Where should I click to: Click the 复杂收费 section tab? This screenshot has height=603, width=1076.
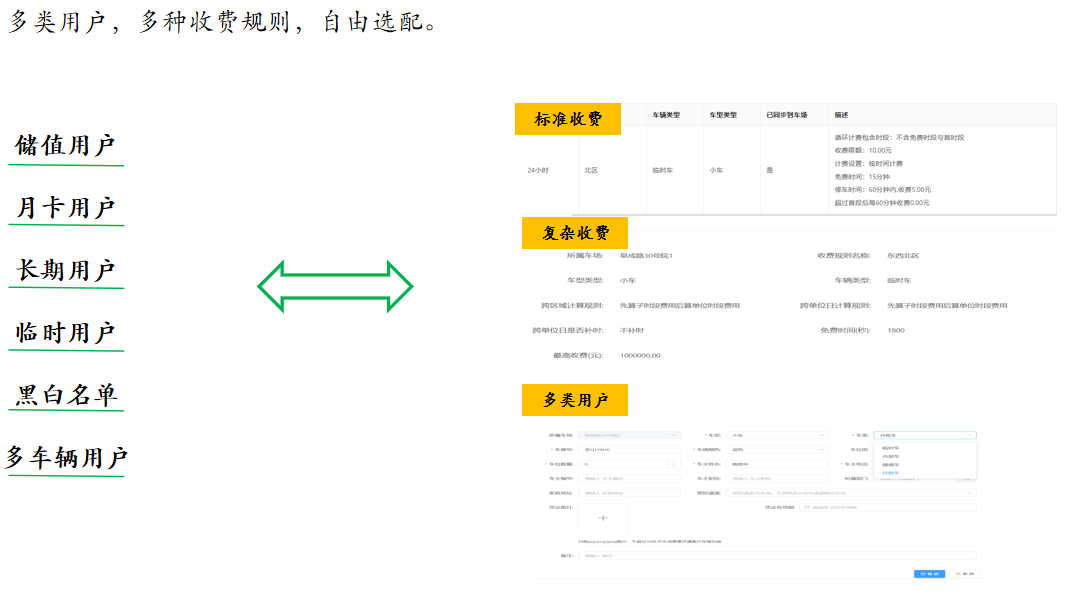point(574,232)
